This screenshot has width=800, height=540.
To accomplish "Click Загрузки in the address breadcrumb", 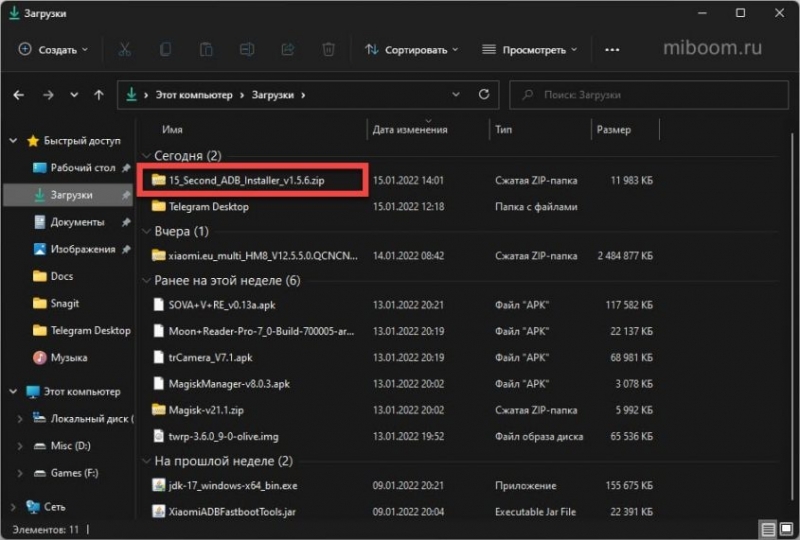I will pos(273,95).
